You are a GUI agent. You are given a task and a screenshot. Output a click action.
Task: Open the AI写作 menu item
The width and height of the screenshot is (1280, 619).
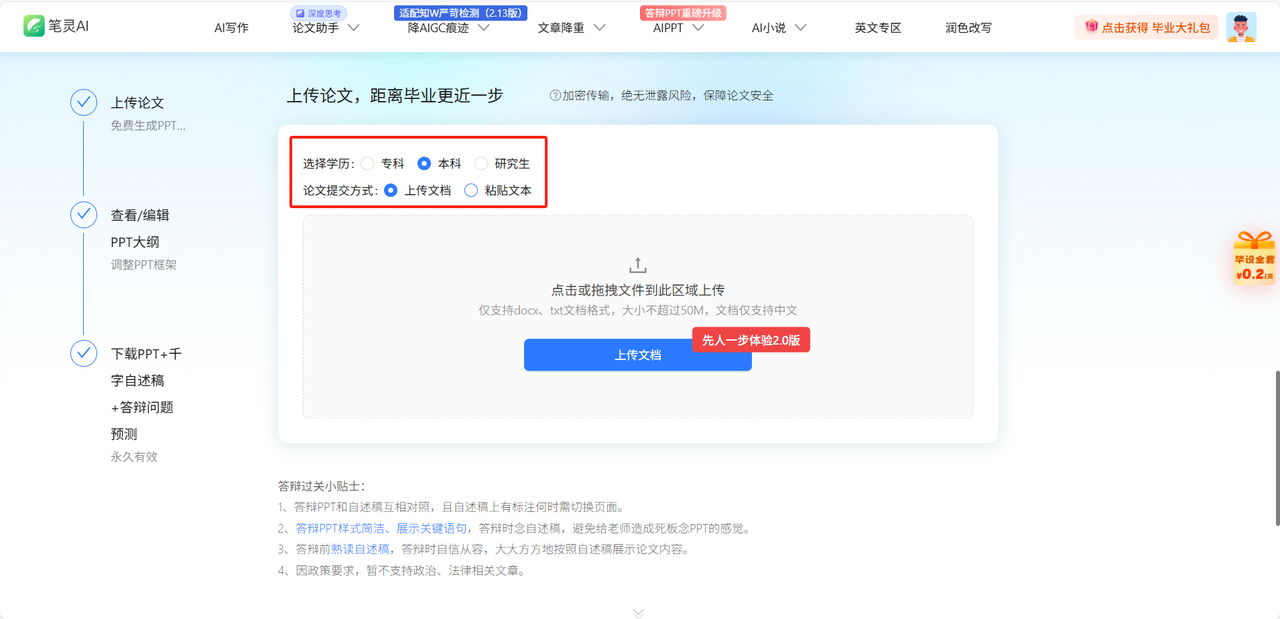tap(231, 28)
